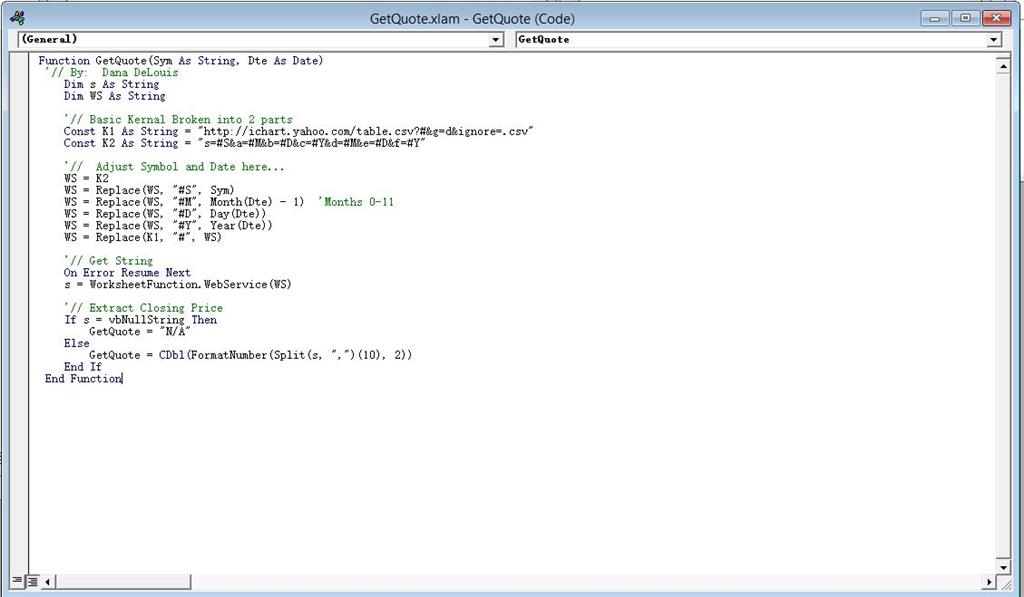The height and width of the screenshot is (597, 1024).
Task: Click the vertical scrollbar up arrow
Action: coord(1003,65)
